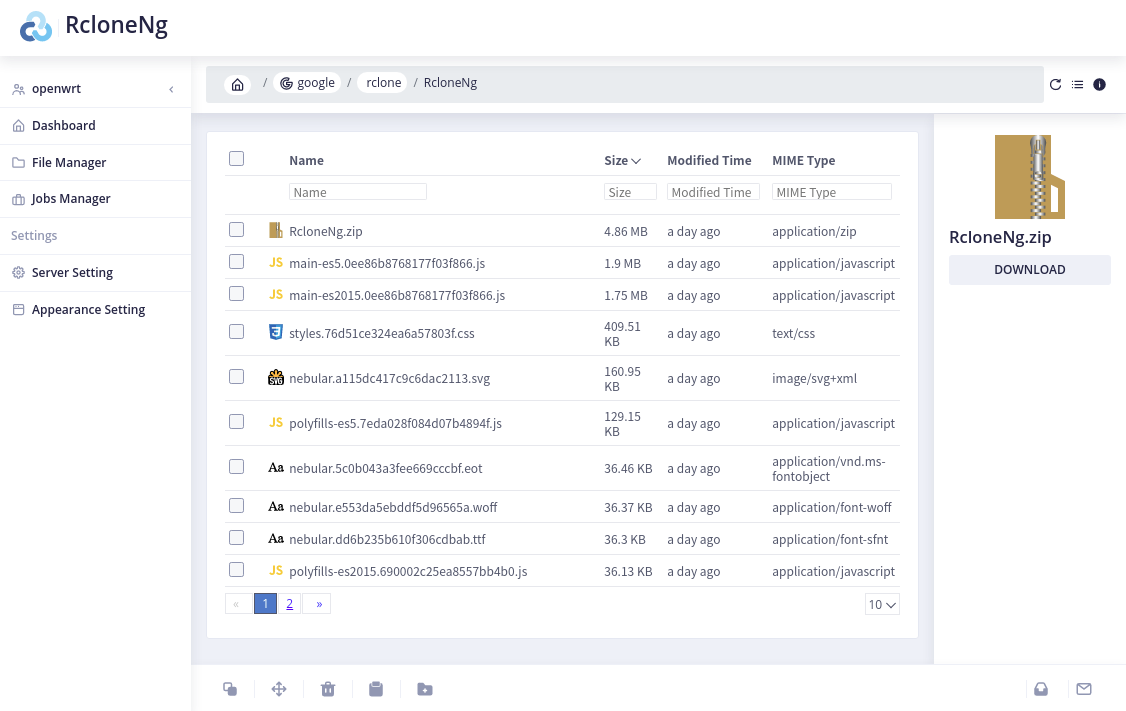Open Server Setting in sidebar
This screenshot has width=1126, height=711.
point(96,273)
